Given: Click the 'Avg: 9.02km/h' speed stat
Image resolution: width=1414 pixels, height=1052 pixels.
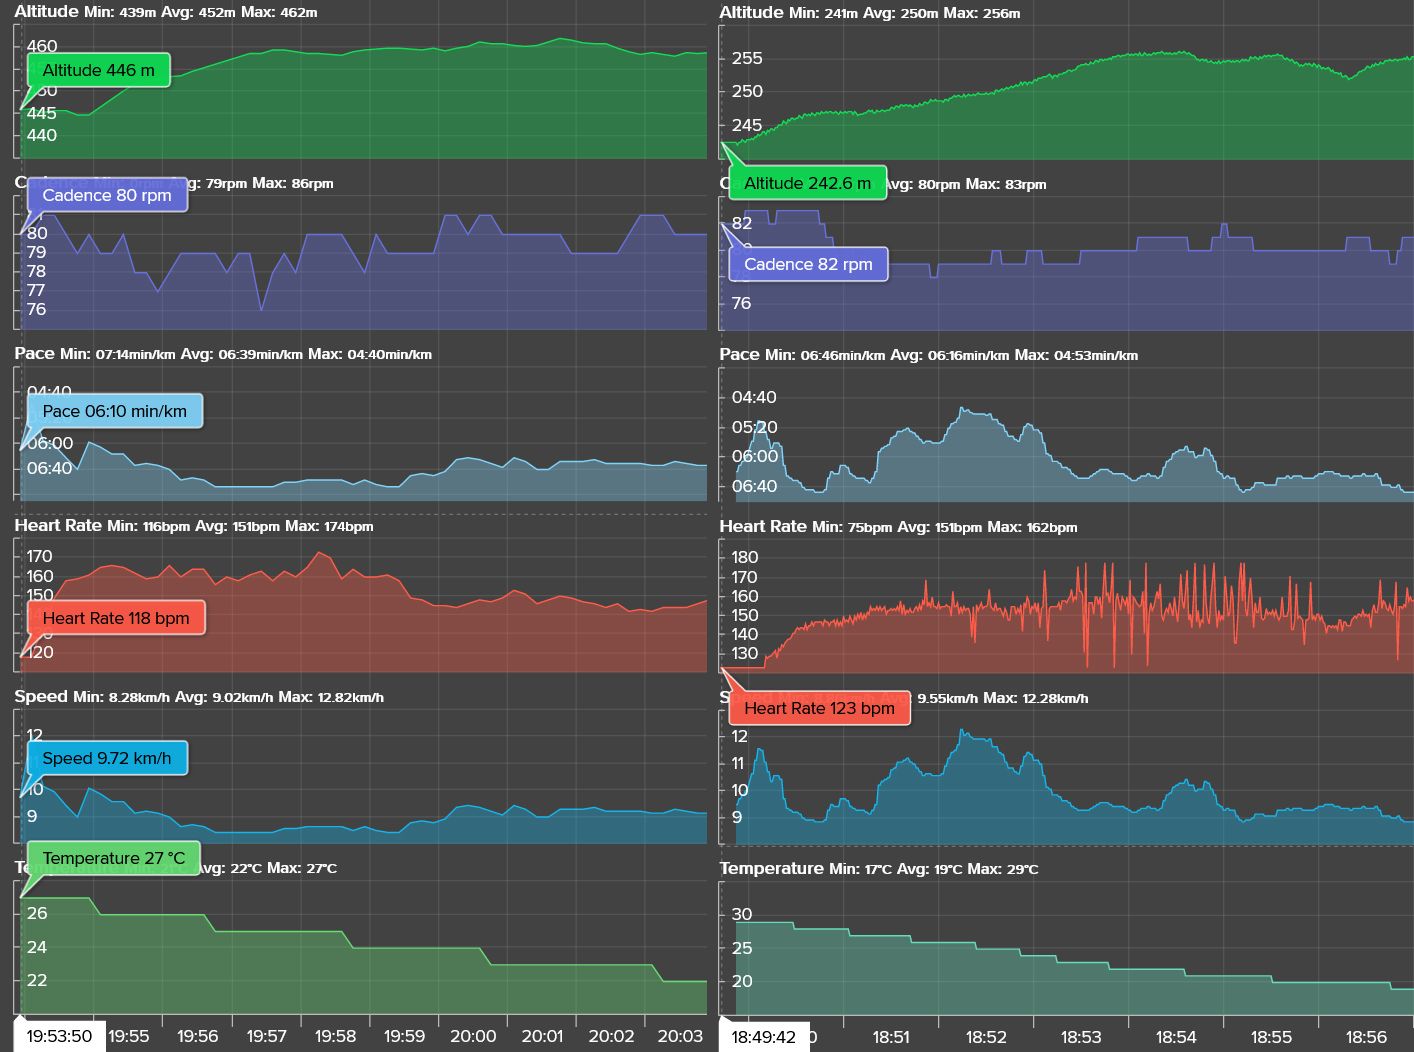Looking at the screenshot, I should (224, 697).
